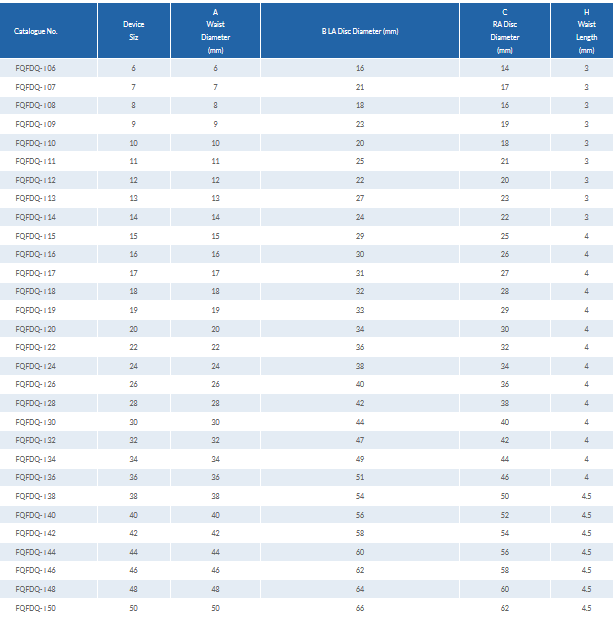Click catalogue number ending in 22

click(x=35, y=347)
